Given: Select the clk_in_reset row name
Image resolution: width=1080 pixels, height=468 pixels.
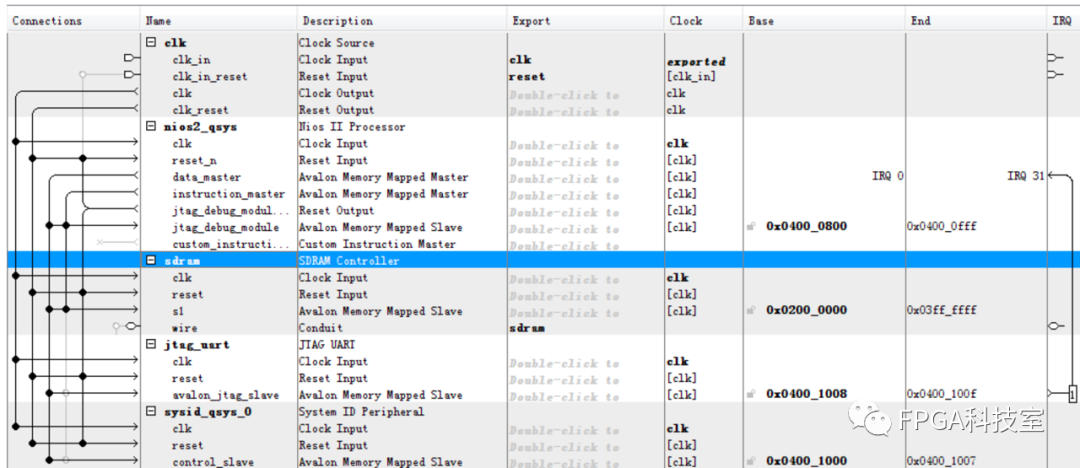Looking at the screenshot, I should (209, 77).
